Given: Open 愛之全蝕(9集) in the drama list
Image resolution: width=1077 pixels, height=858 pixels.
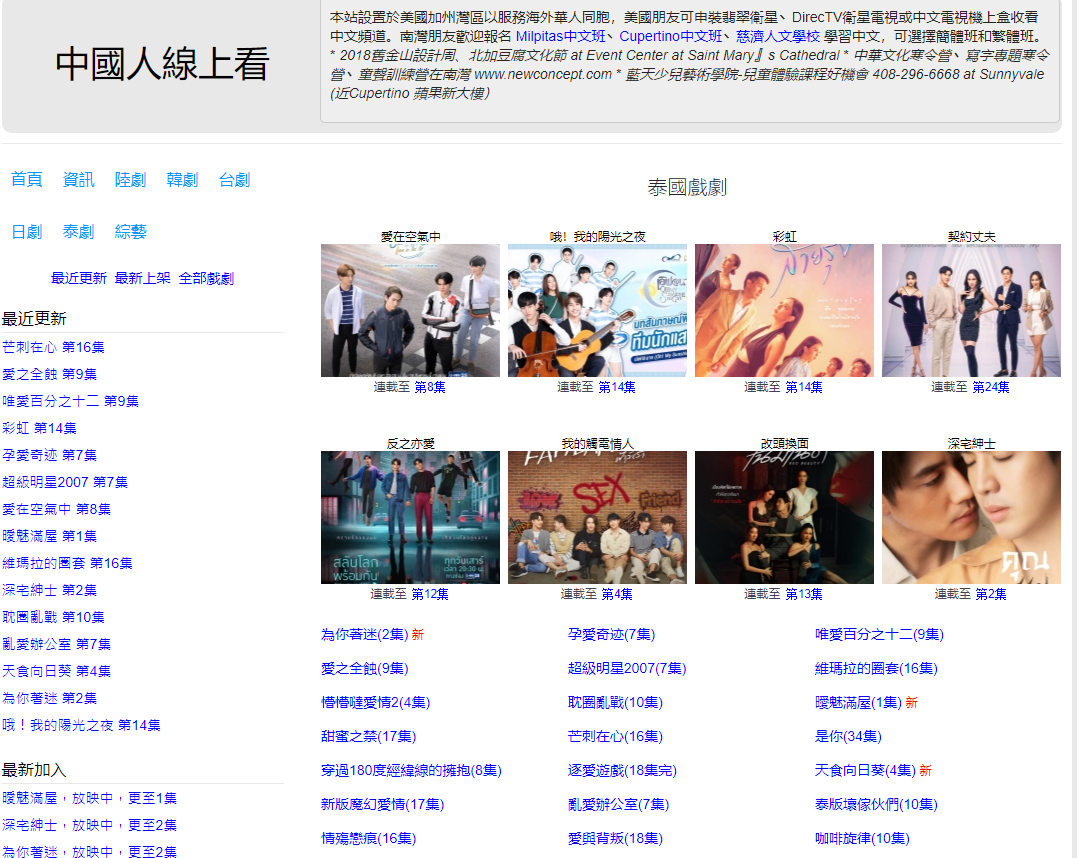Looking at the screenshot, I should click(x=365, y=668).
